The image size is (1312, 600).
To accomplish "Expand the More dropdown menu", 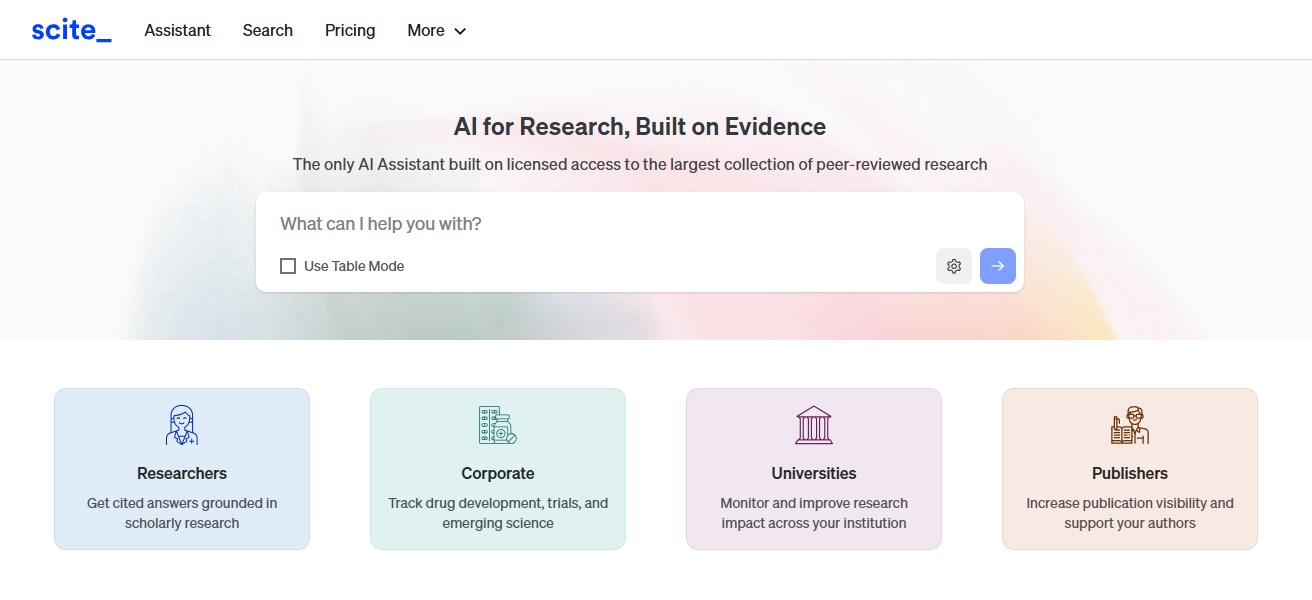I will tap(426, 30).
